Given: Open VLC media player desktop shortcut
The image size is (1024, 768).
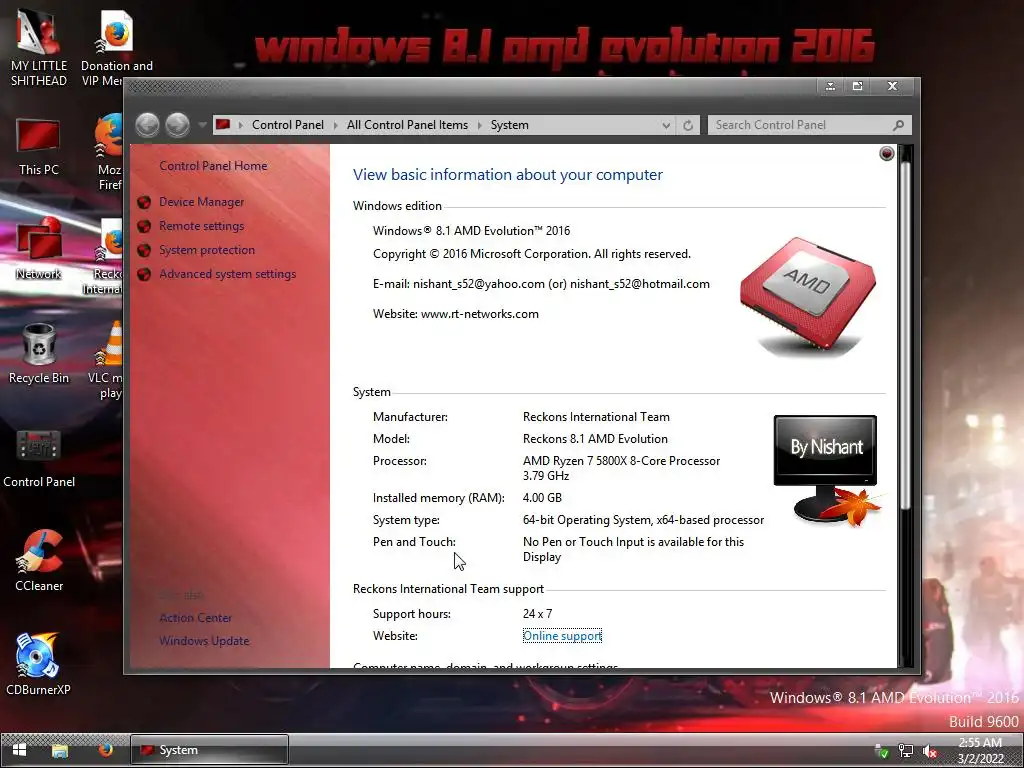Looking at the screenshot, I should coord(108,360).
